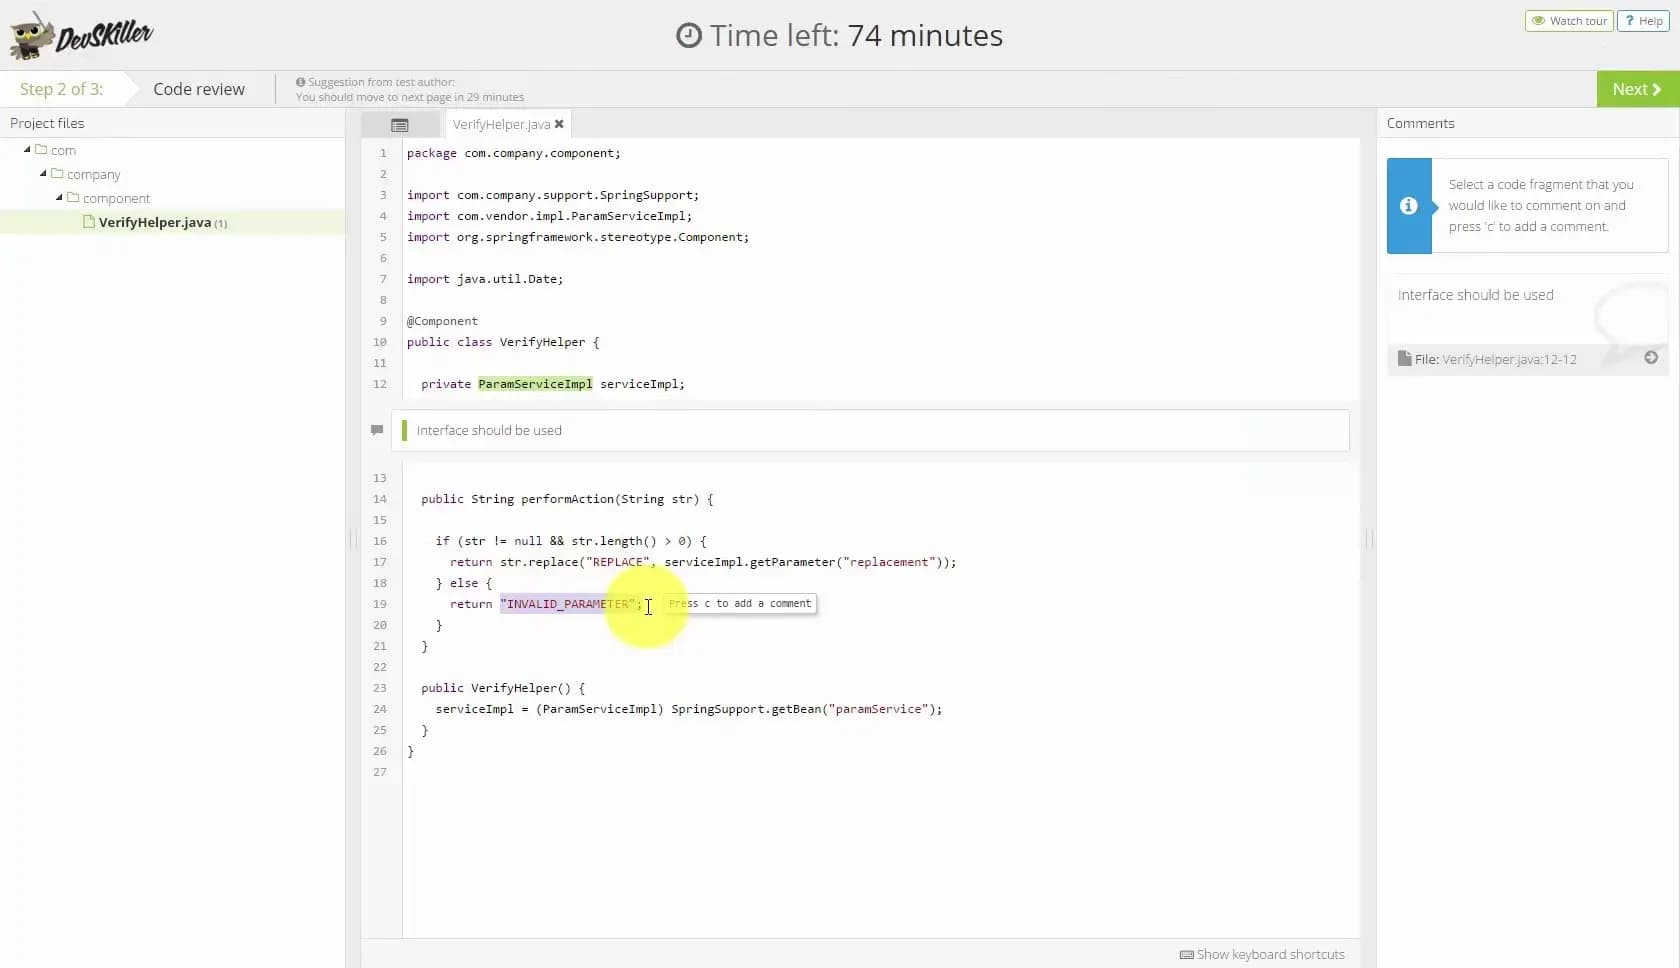Collapse the com folder in Project files
The width and height of the screenshot is (1680, 968).
point(28,149)
